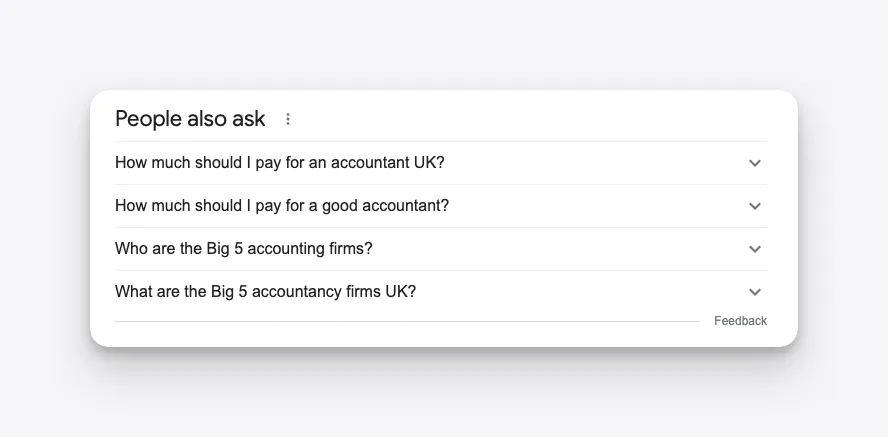The image size is (888, 437).
Task: Expand 'Who are the Big 5 accounting firms?'
Action: 244,249
